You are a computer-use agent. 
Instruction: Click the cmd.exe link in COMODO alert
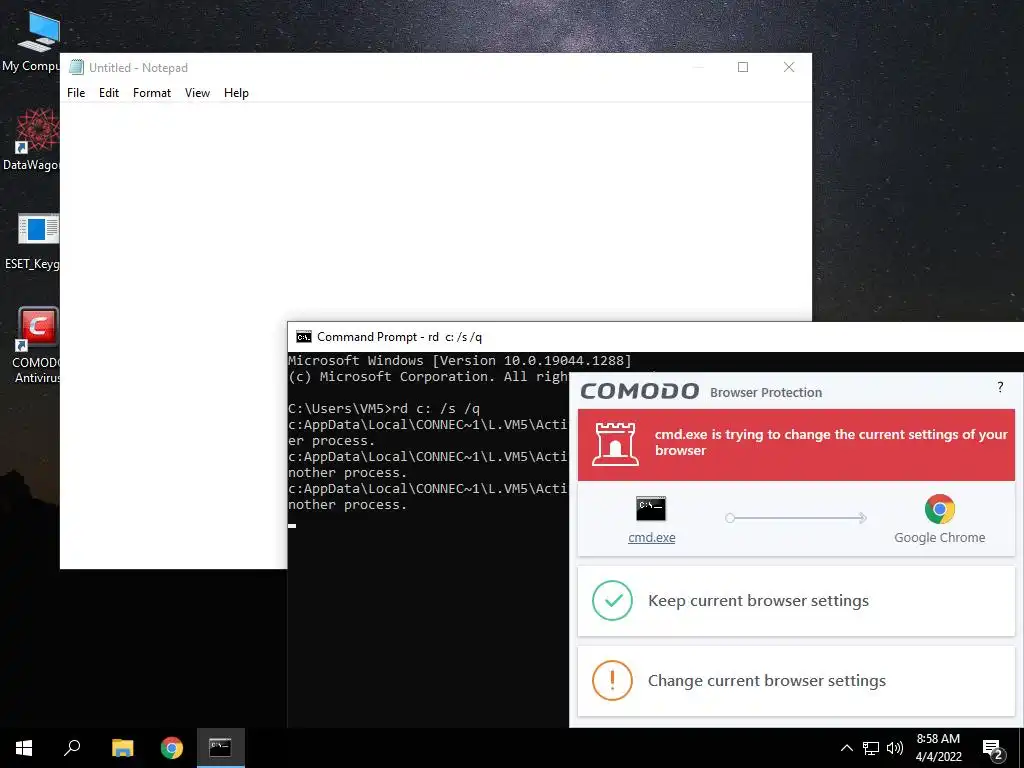coord(652,537)
